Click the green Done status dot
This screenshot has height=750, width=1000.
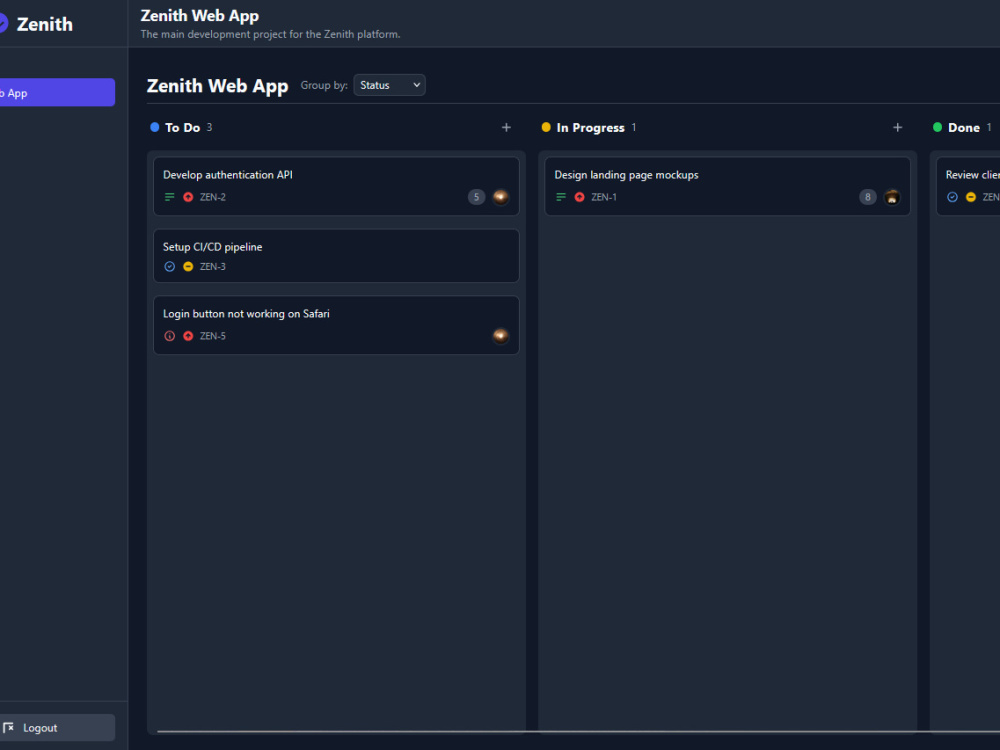[x=938, y=127]
